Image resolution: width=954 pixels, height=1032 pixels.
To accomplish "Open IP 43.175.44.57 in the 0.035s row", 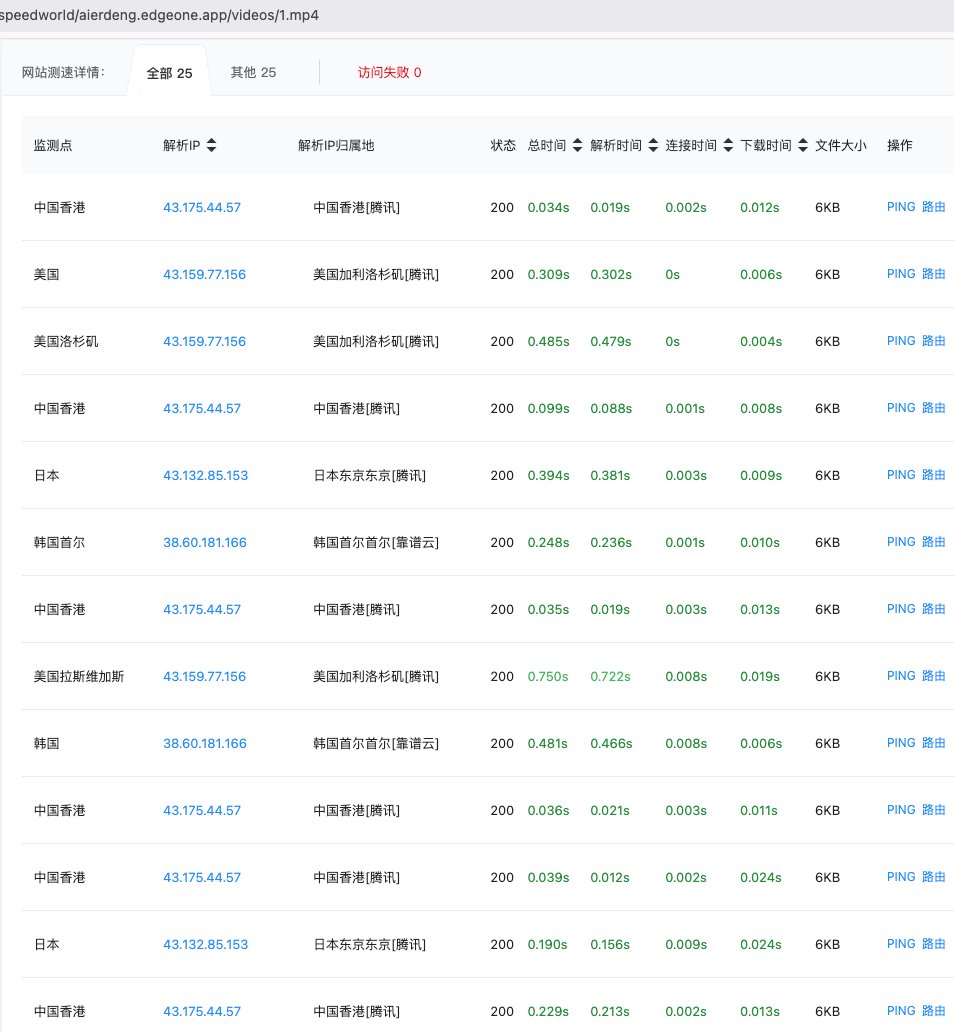I will pyautogui.click(x=202, y=609).
